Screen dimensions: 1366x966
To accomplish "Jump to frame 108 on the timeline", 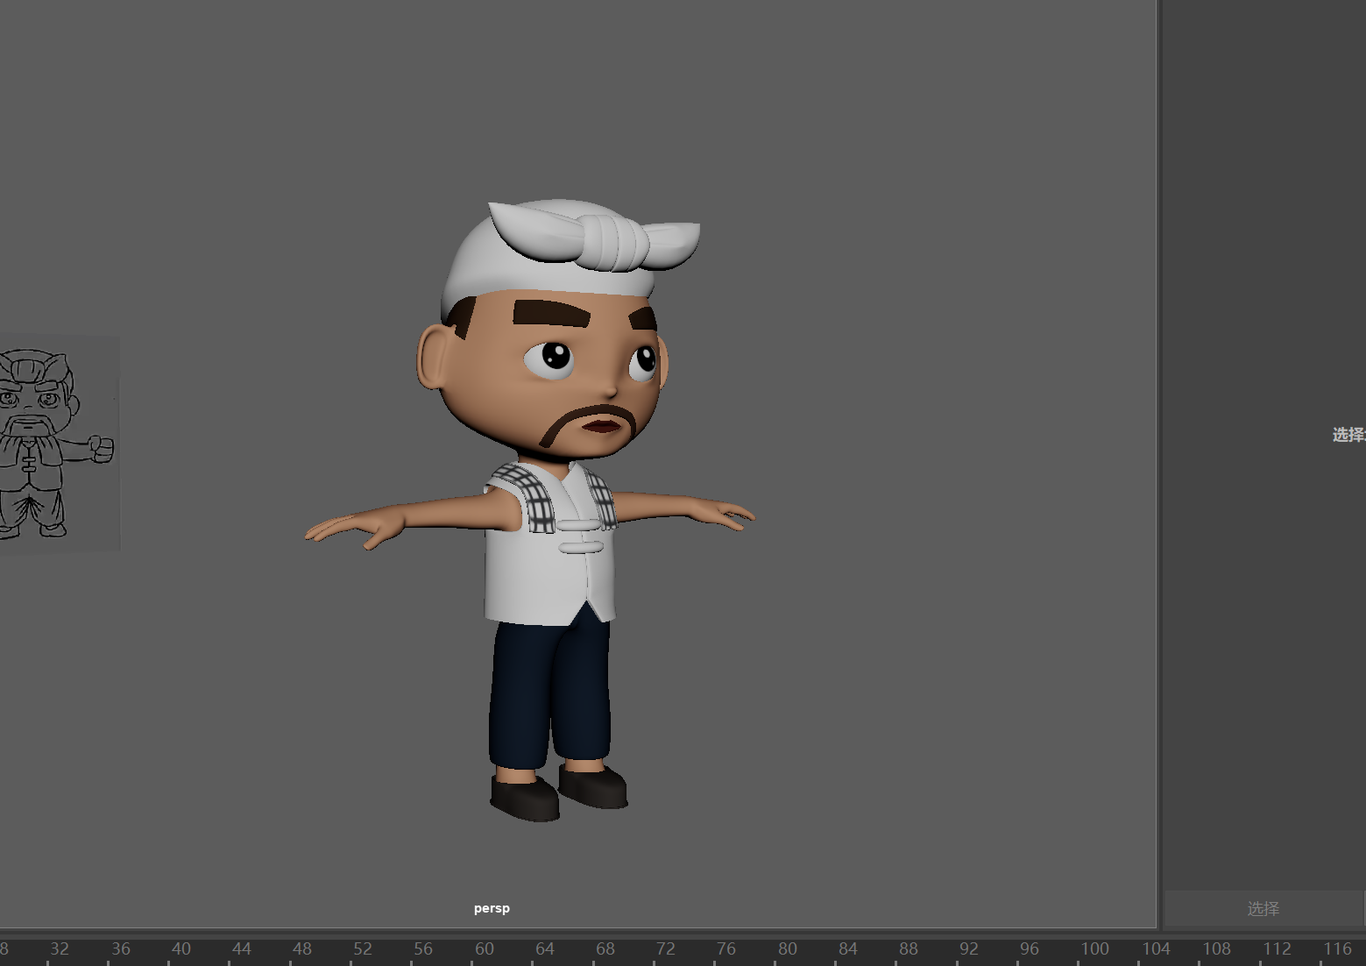I will point(1217,948).
